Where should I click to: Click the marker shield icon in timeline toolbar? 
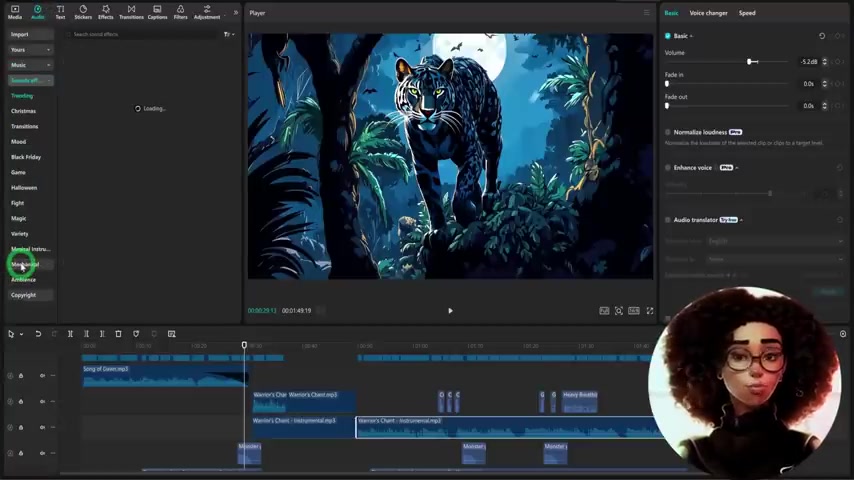click(x=136, y=334)
